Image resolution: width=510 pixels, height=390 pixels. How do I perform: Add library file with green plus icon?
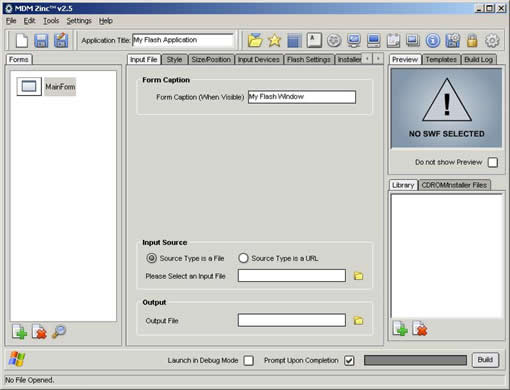pyautogui.click(x=400, y=329)
